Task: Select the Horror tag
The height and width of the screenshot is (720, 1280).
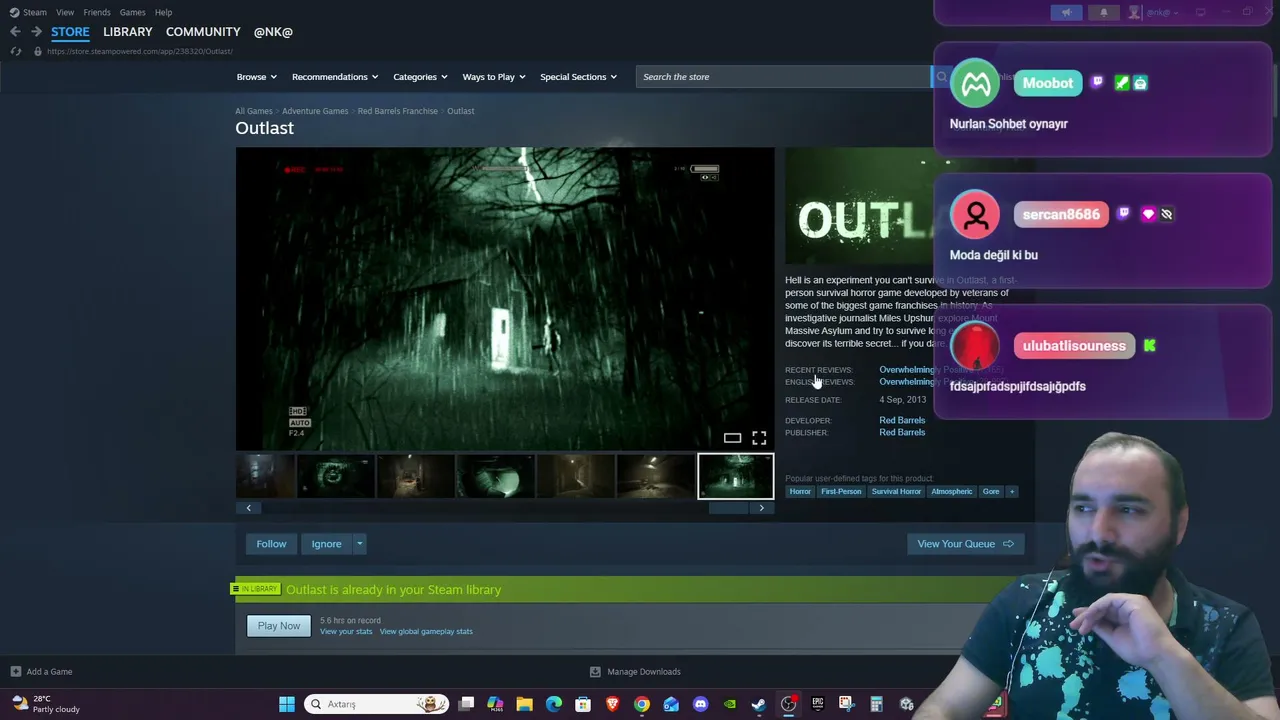Action: [800, 492]
